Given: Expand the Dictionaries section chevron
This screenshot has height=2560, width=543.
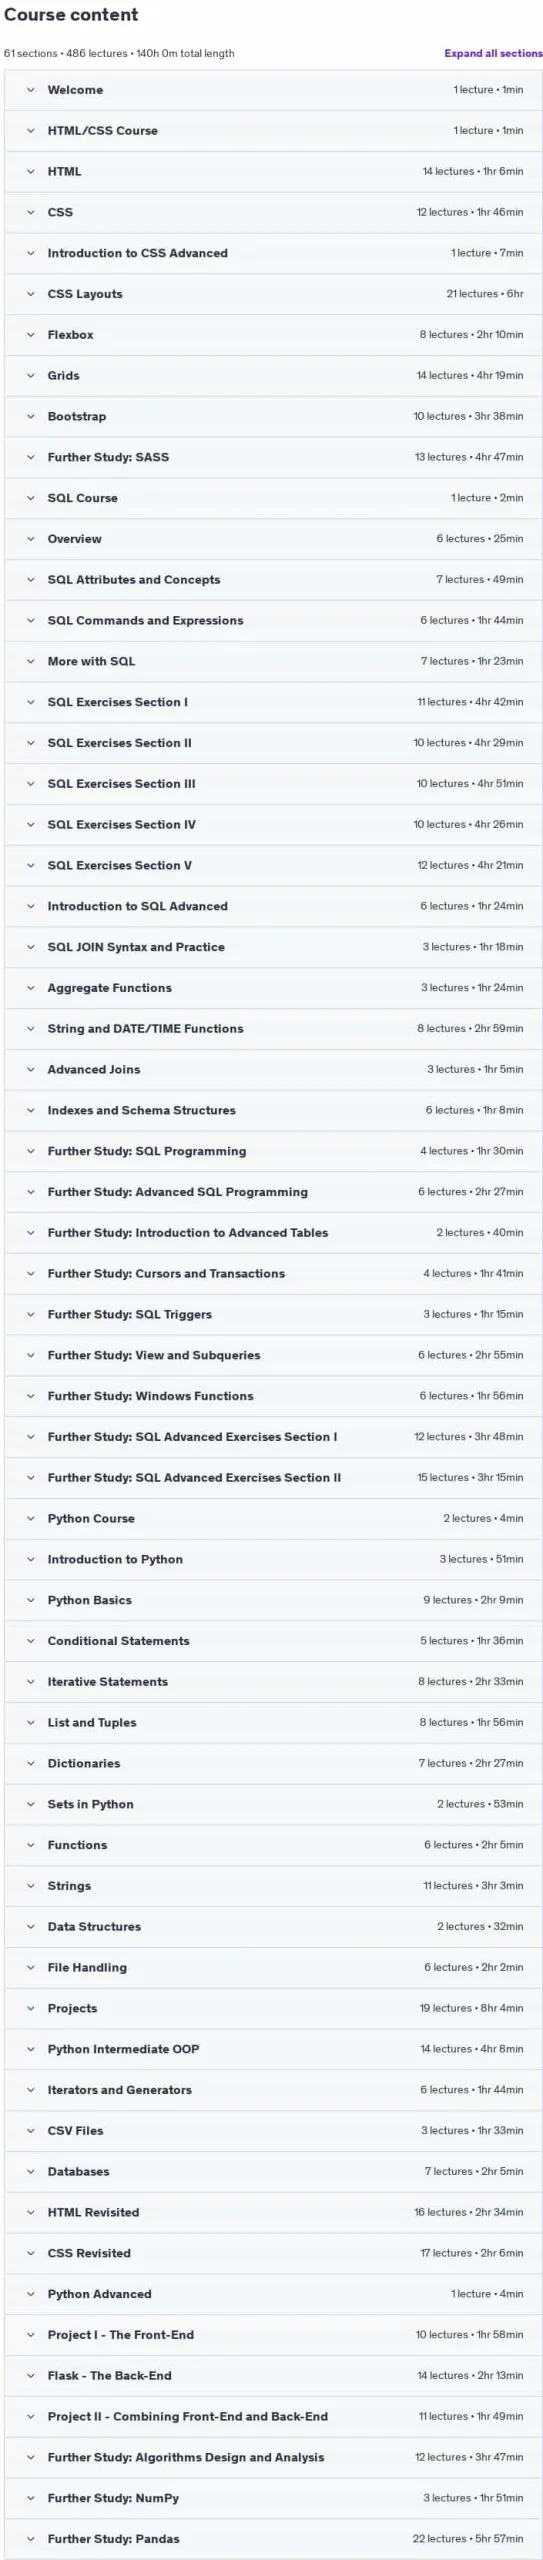Looking at the screenshot, I should [x=30, y=1763].
